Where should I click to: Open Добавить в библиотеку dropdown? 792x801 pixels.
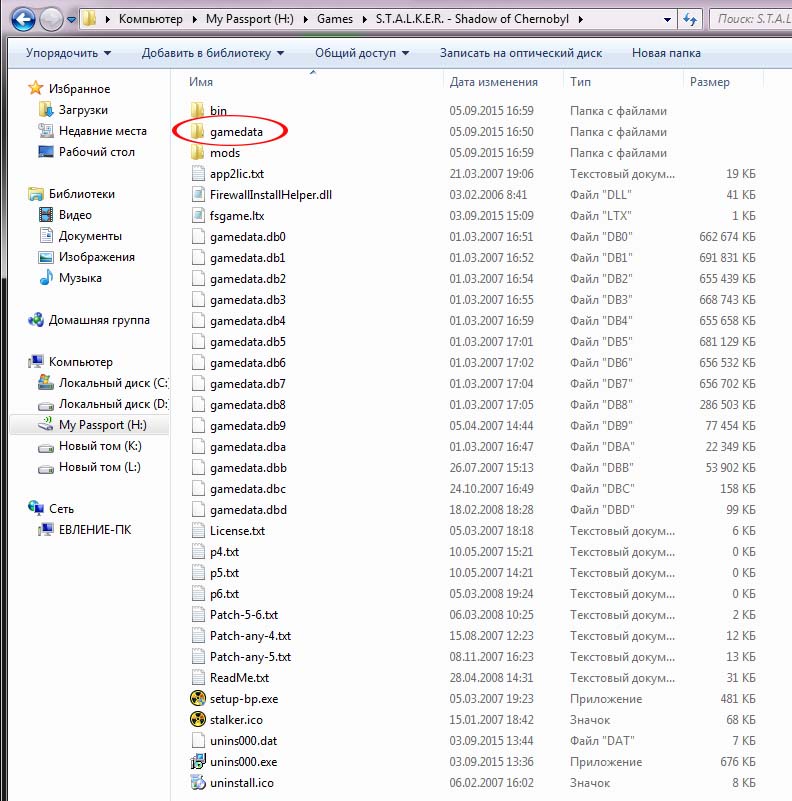click(212, 53)
